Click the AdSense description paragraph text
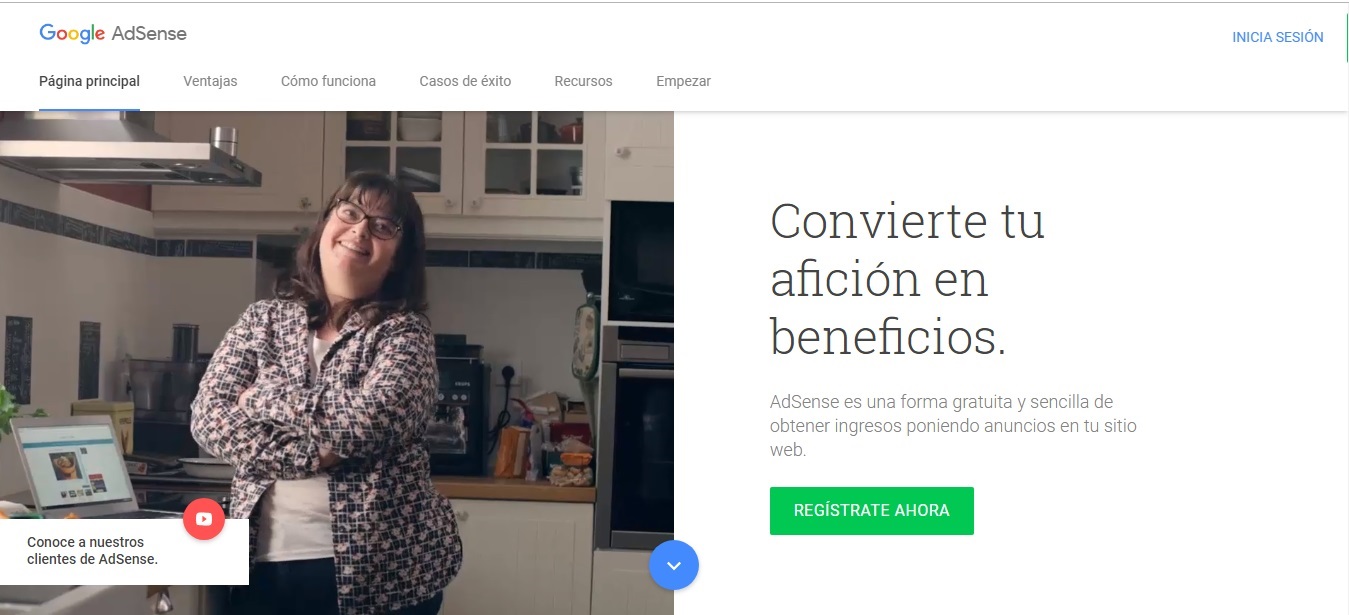The image size is (1349, 615). click(x=953, y=426)
